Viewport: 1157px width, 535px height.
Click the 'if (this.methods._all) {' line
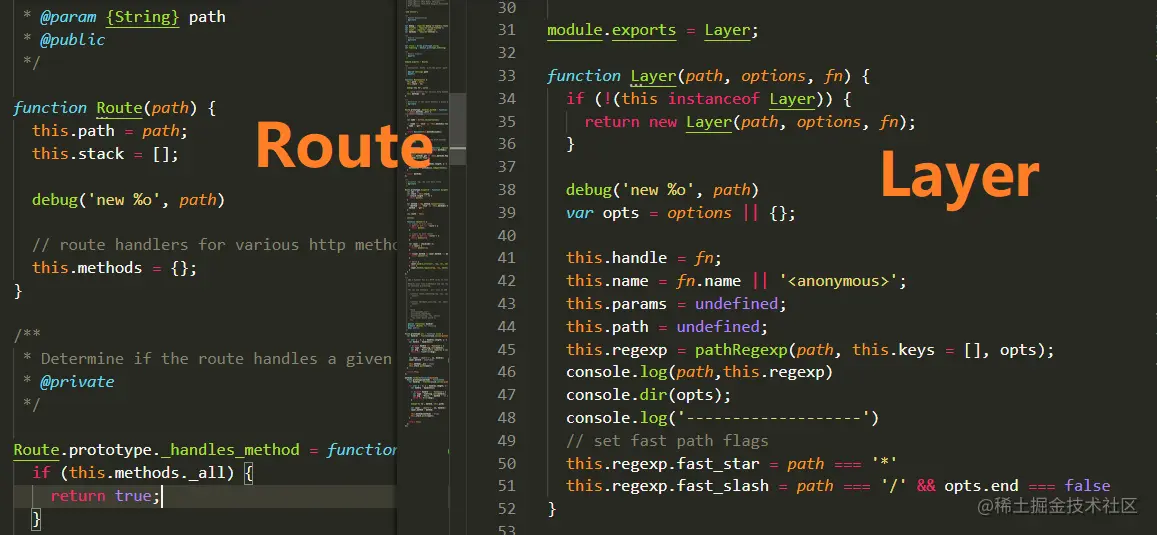click(x=142, y=472)
